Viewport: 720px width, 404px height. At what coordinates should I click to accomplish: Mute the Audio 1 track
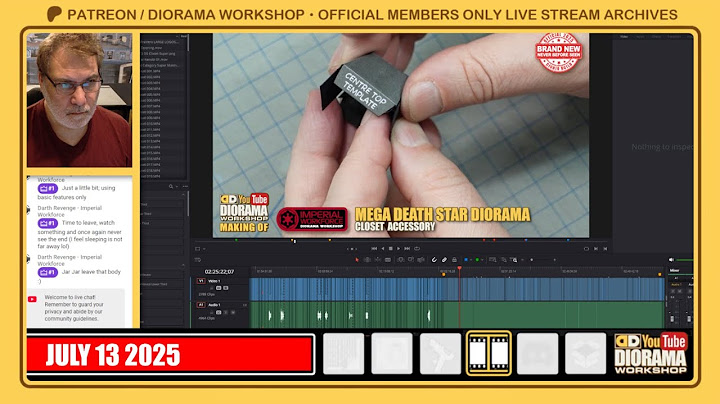pos(233,312)
